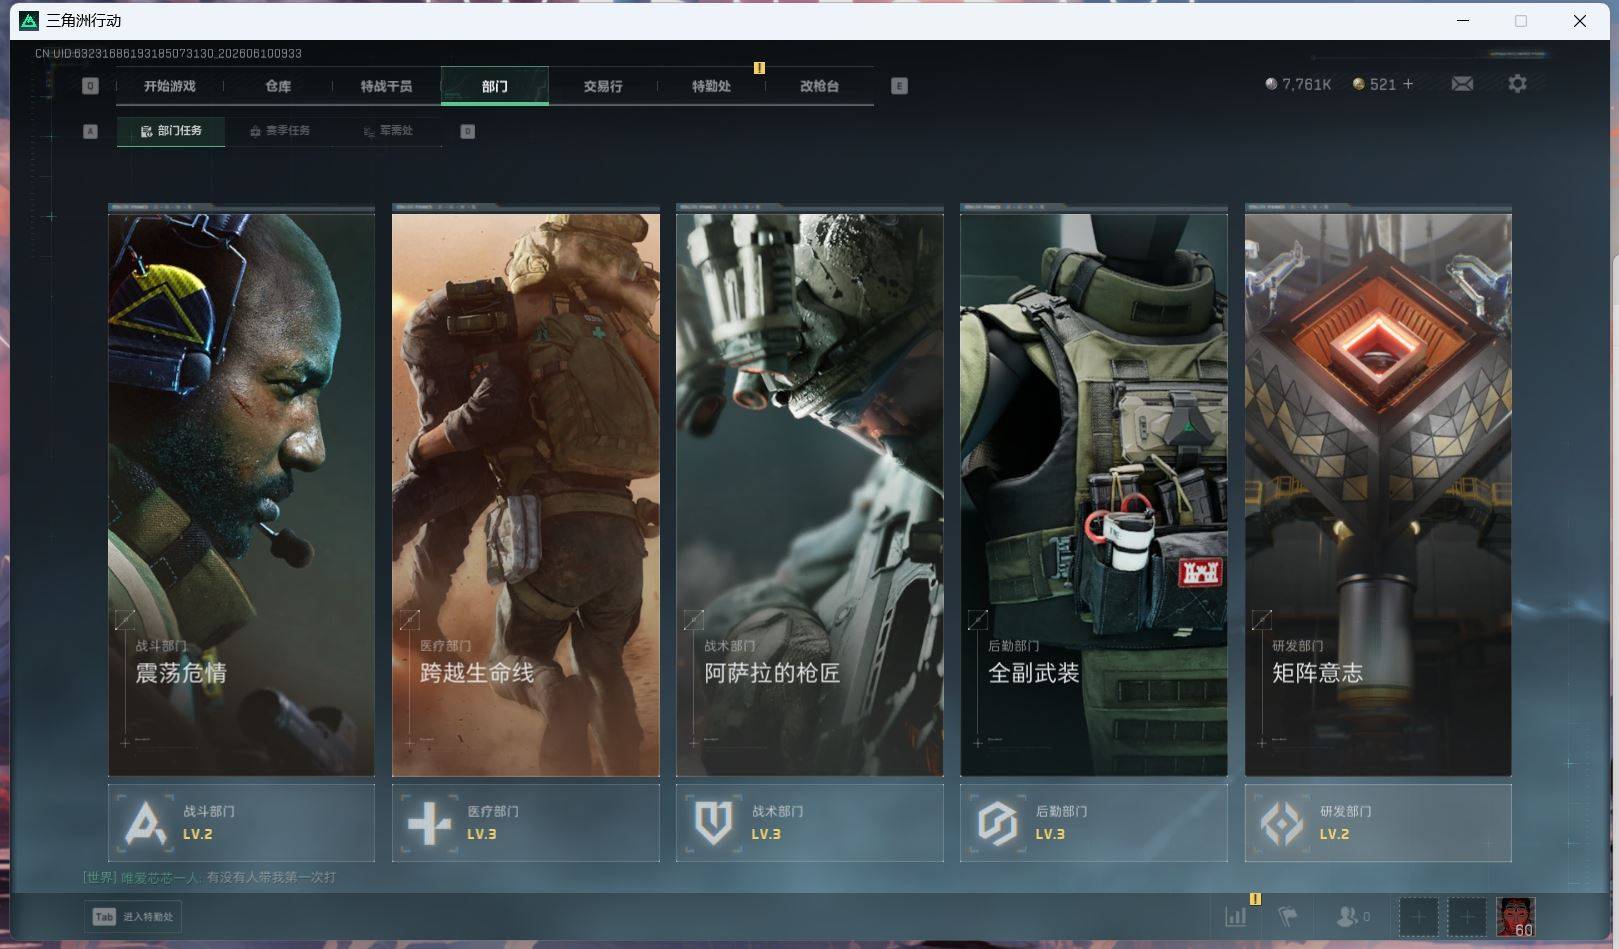1619x949 pixels.
Task: Open the statistics bar chart icon
Action: tap(1236, 916)
